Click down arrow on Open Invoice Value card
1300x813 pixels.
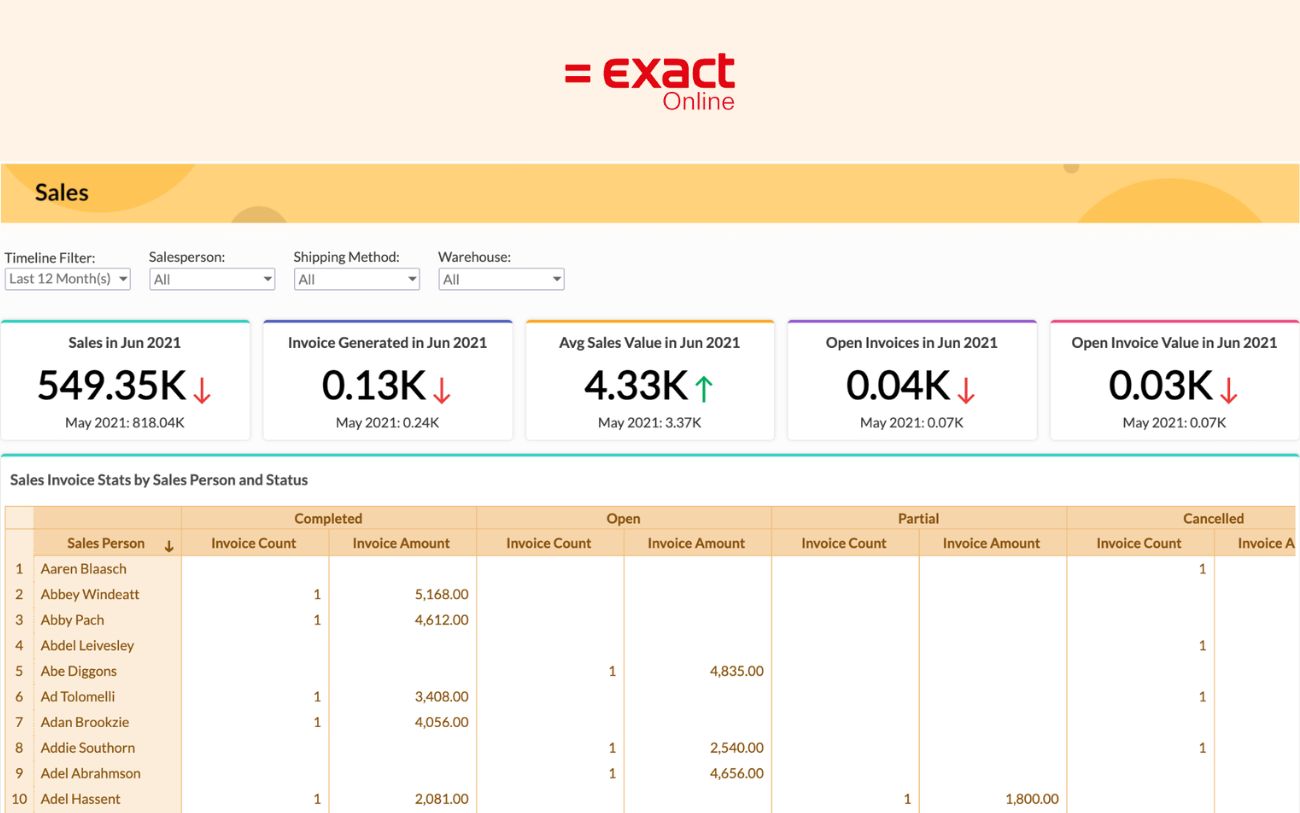point(1229,389)
